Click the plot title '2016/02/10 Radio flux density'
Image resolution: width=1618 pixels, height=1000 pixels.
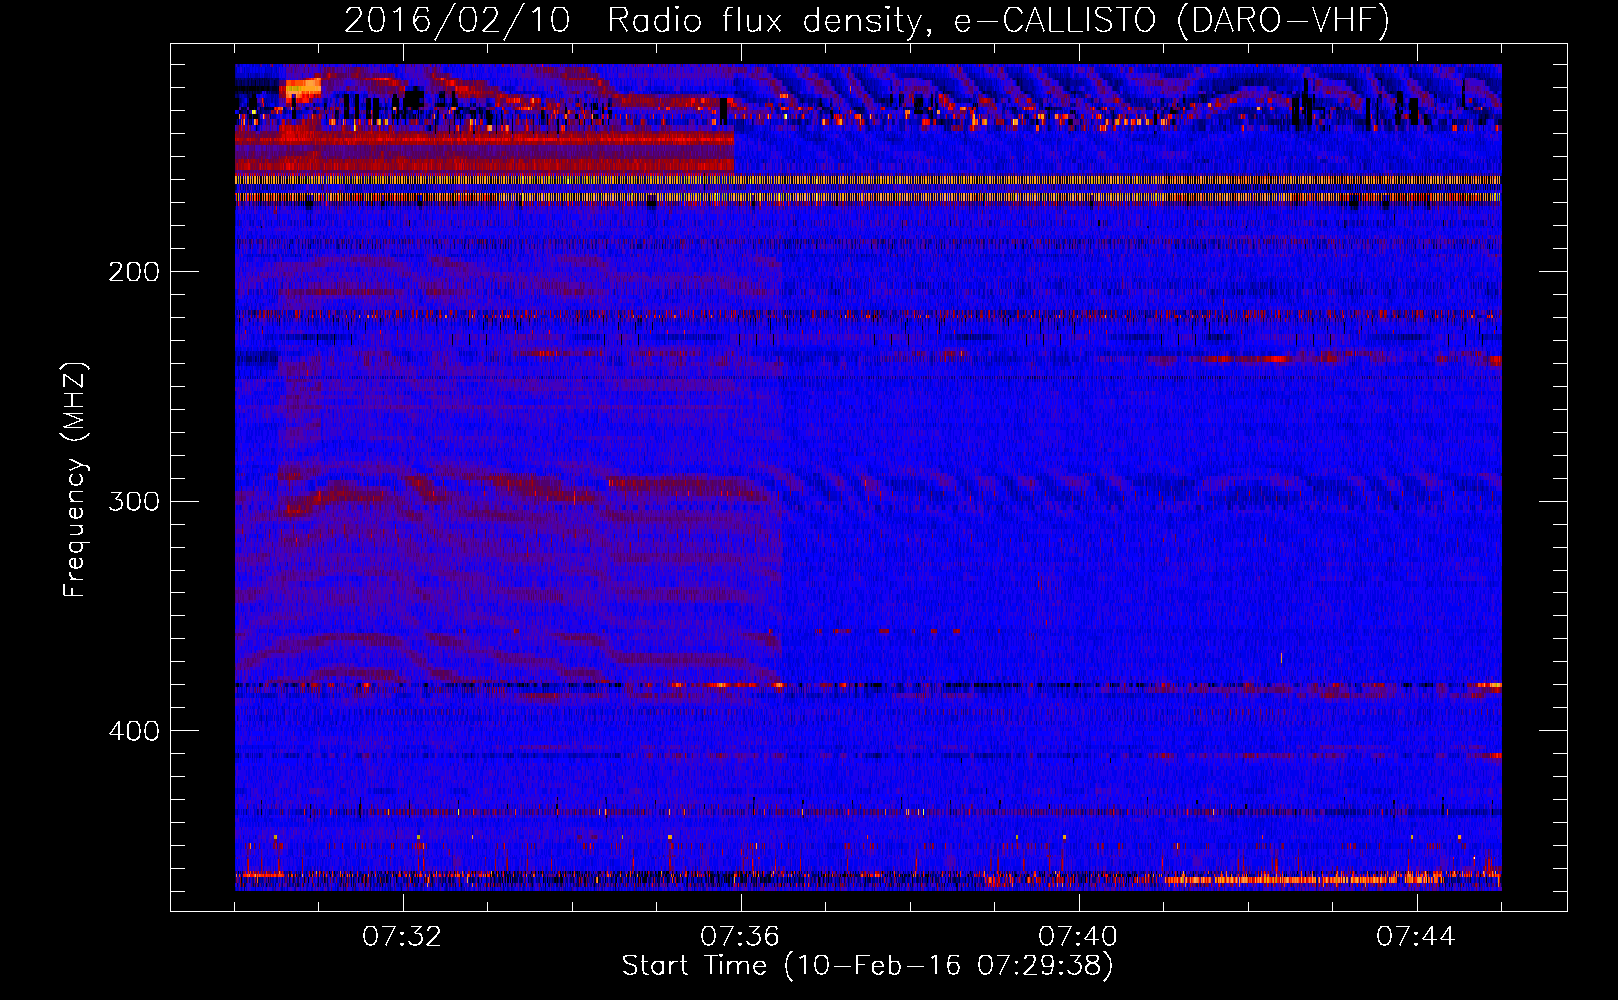867,21
